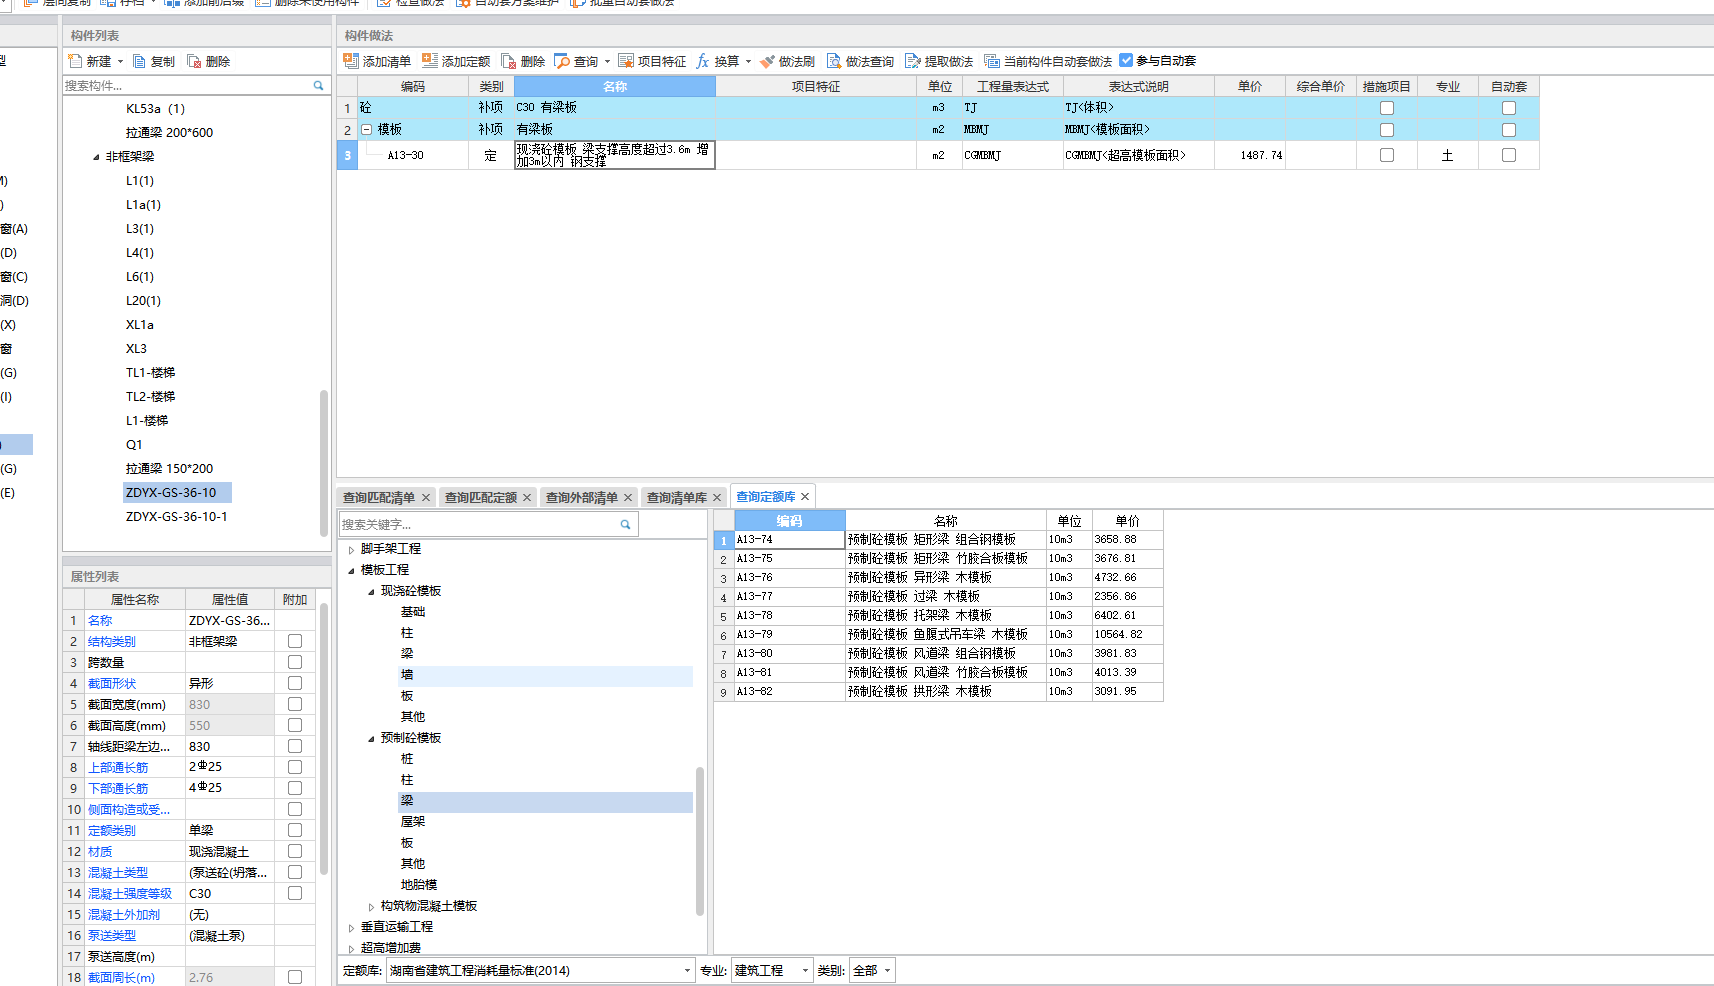1714x986 pixels.
Task: Switch to the 查询匹配定额 tab
Action: [480, 497]
